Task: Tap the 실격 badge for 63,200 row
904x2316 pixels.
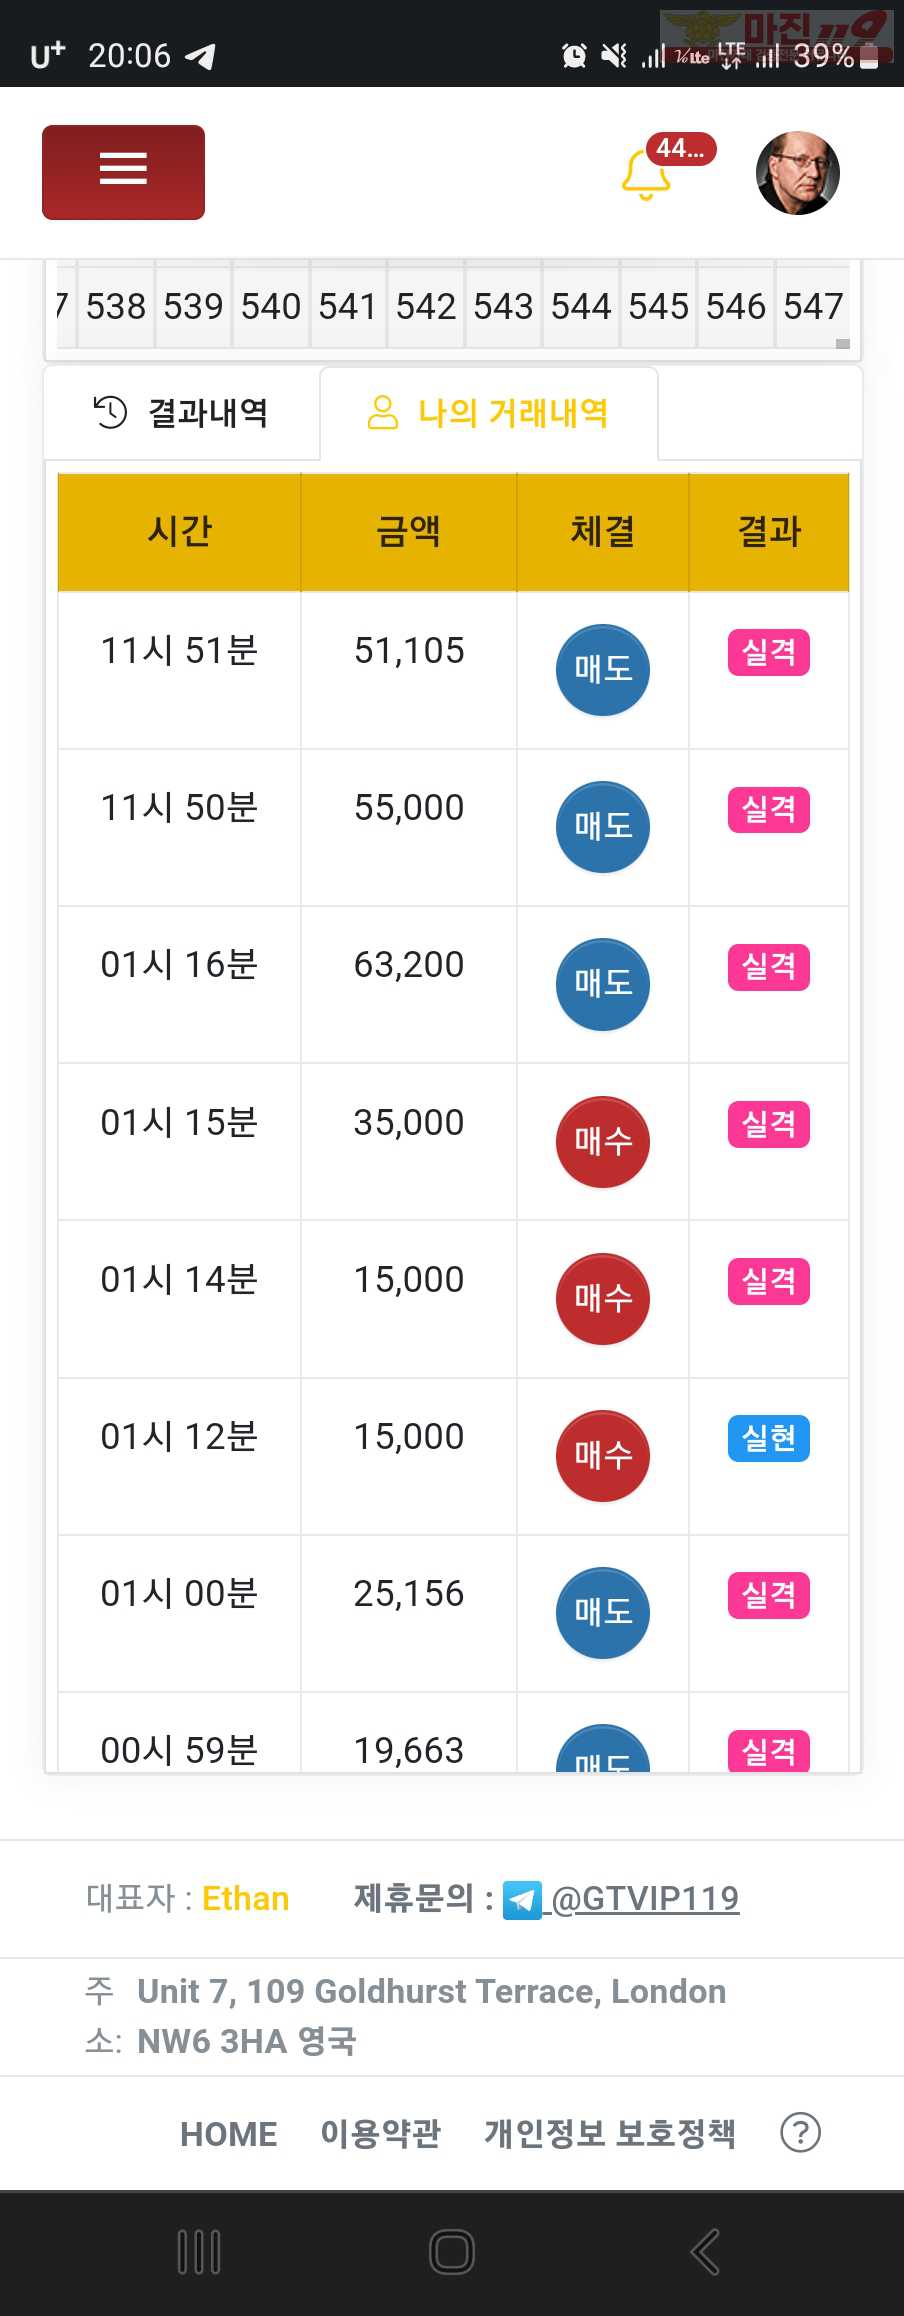Action: tap(769, 967)
